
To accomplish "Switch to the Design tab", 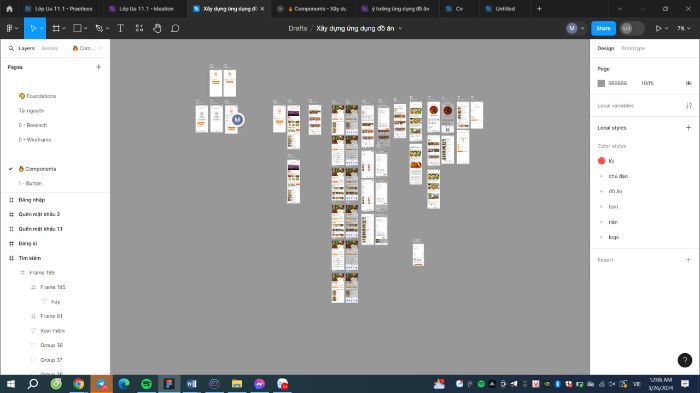I will [606, 48].
